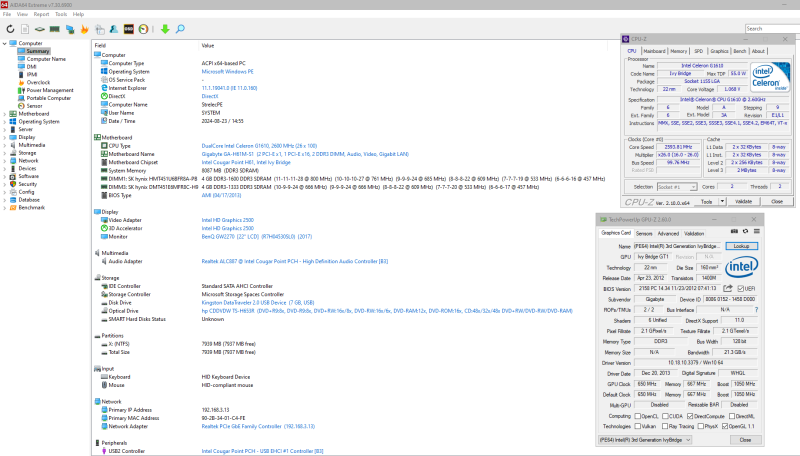Open the GPU-Z hamburger menu icon
This screenshot has width=800, height=456.
tap(757, 231)
